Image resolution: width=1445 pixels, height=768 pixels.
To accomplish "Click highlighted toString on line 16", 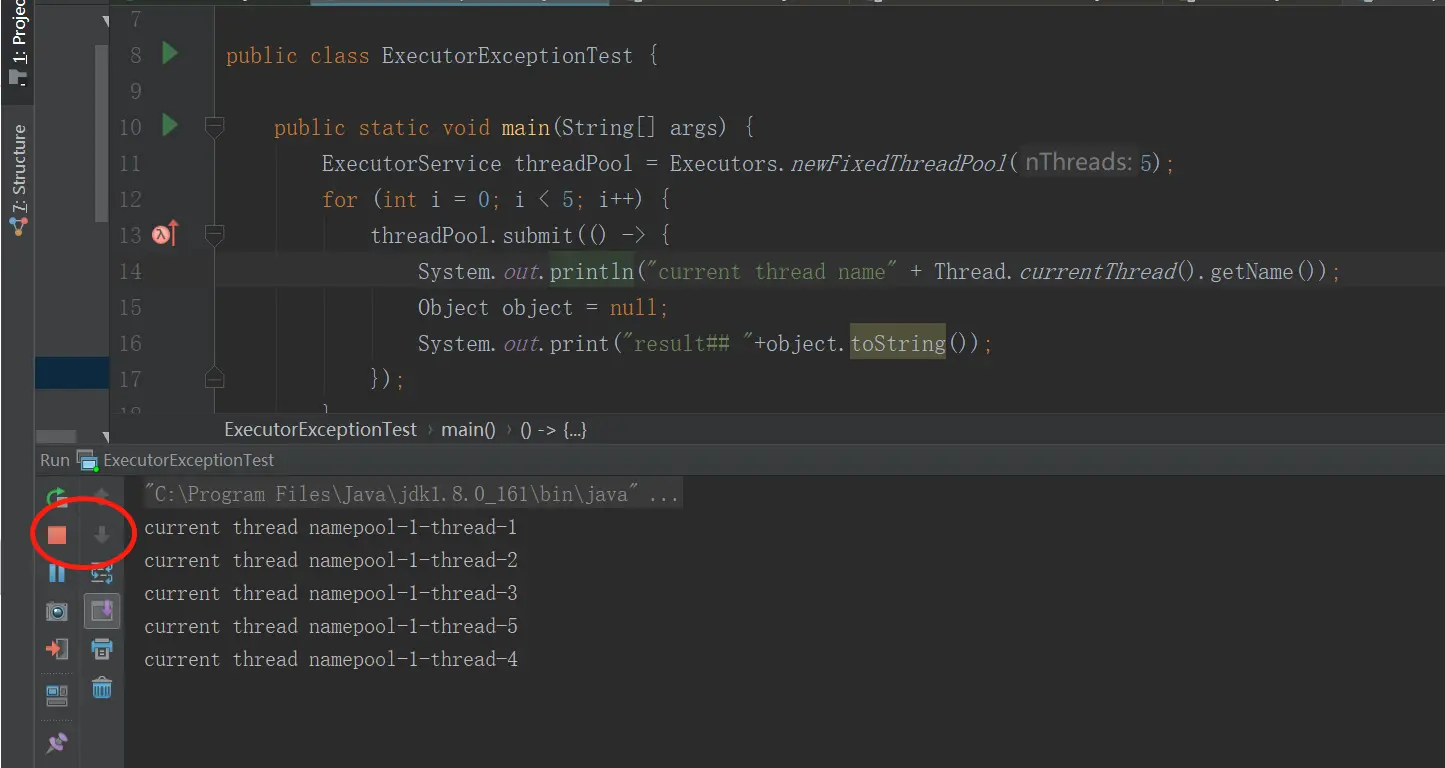I will coord(898,344).
